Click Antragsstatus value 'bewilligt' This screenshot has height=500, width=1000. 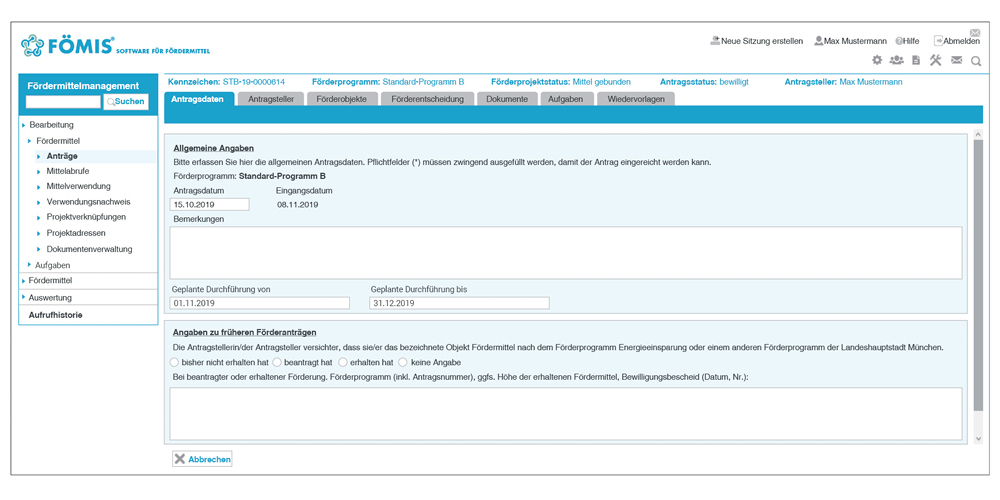[734, 82]
